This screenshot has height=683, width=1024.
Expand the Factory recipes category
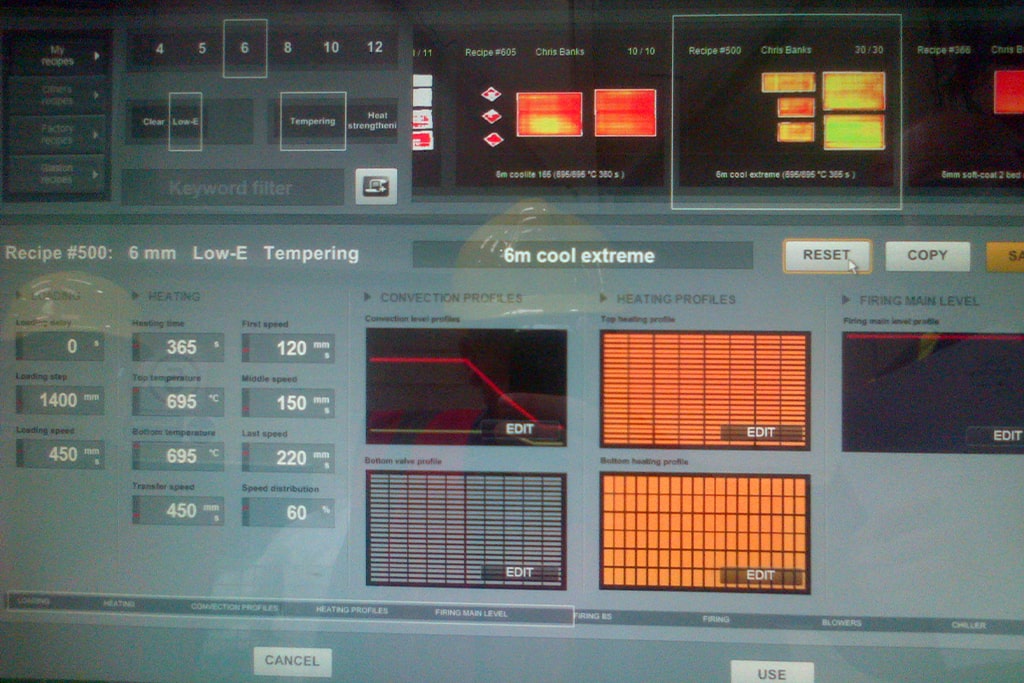pyautogui.click(x=58, y=134)
